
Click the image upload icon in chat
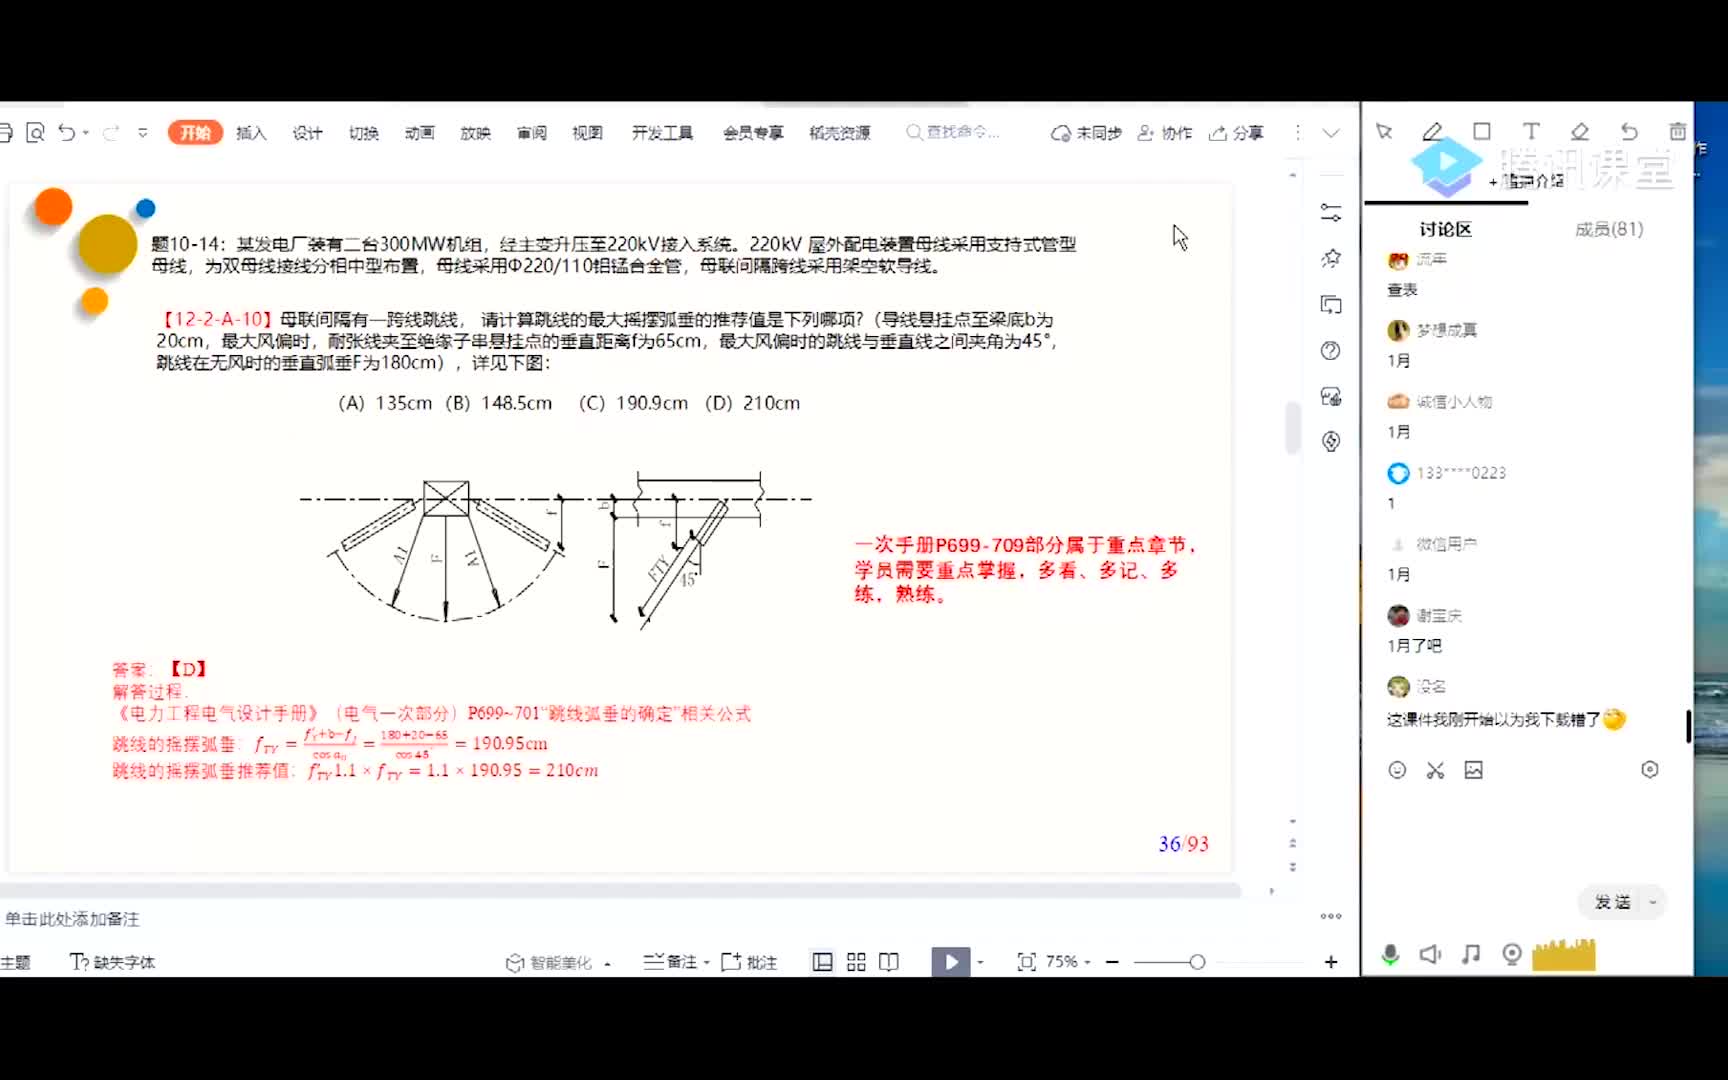(x=1473, y=769)
